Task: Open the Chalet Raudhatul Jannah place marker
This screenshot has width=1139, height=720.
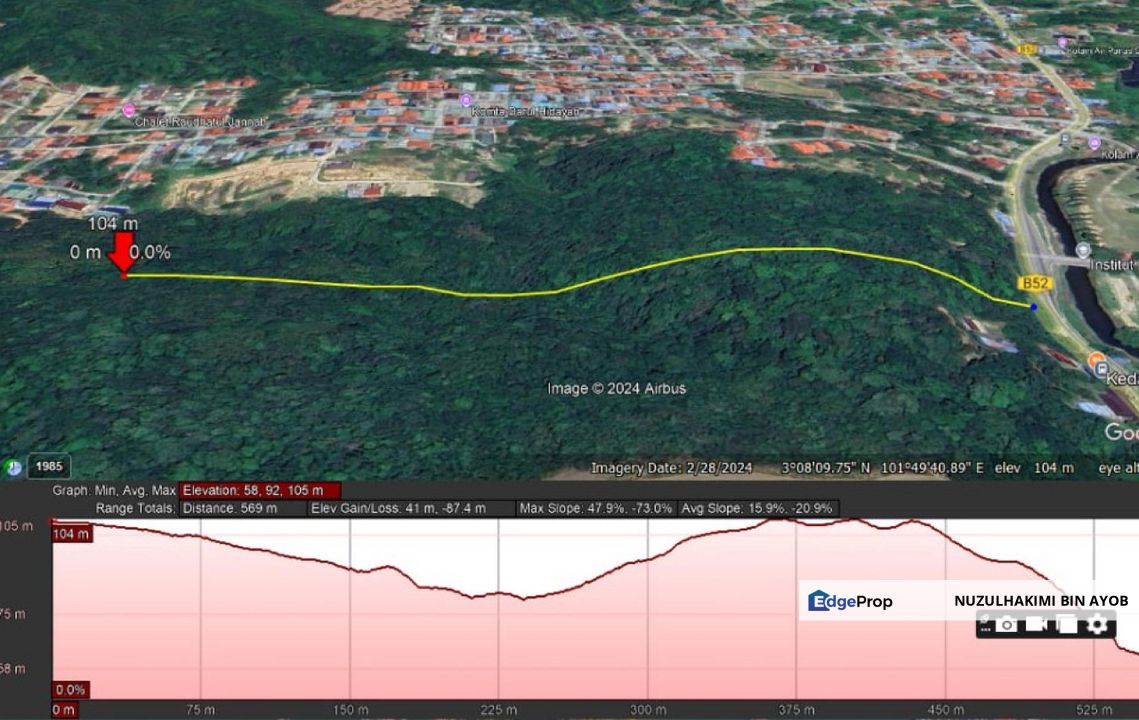Action: coord(129,109)
